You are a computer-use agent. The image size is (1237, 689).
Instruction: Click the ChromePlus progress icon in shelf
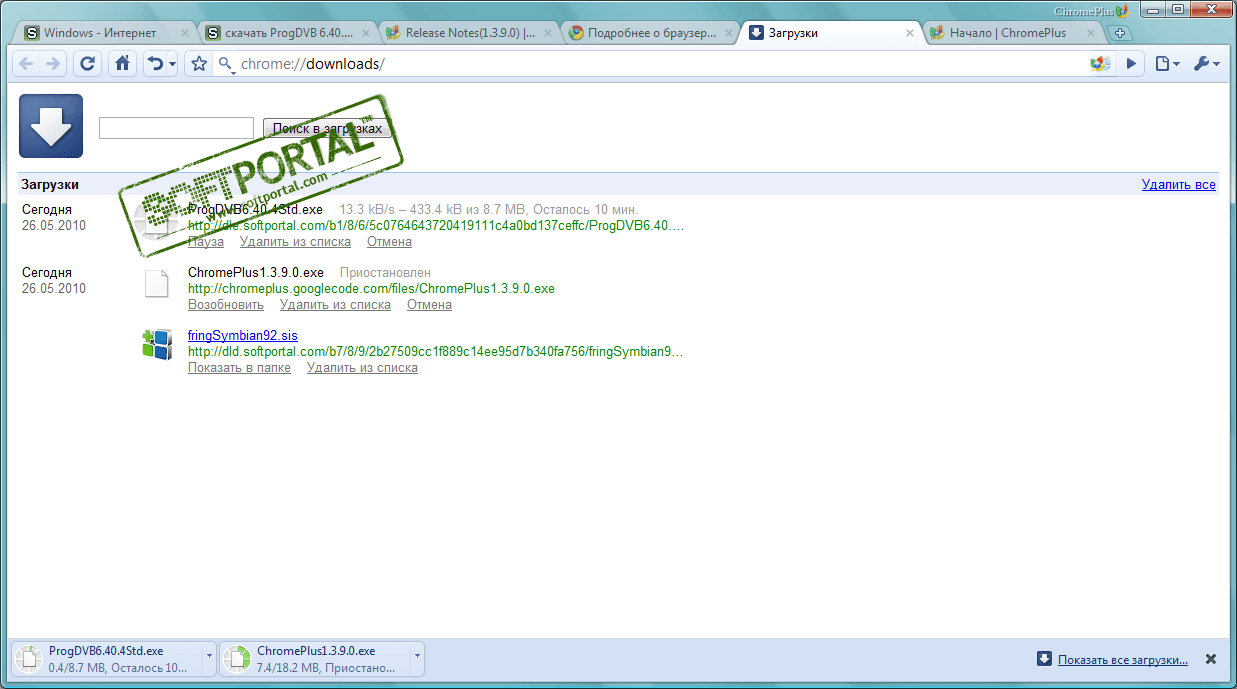point(238,659)
